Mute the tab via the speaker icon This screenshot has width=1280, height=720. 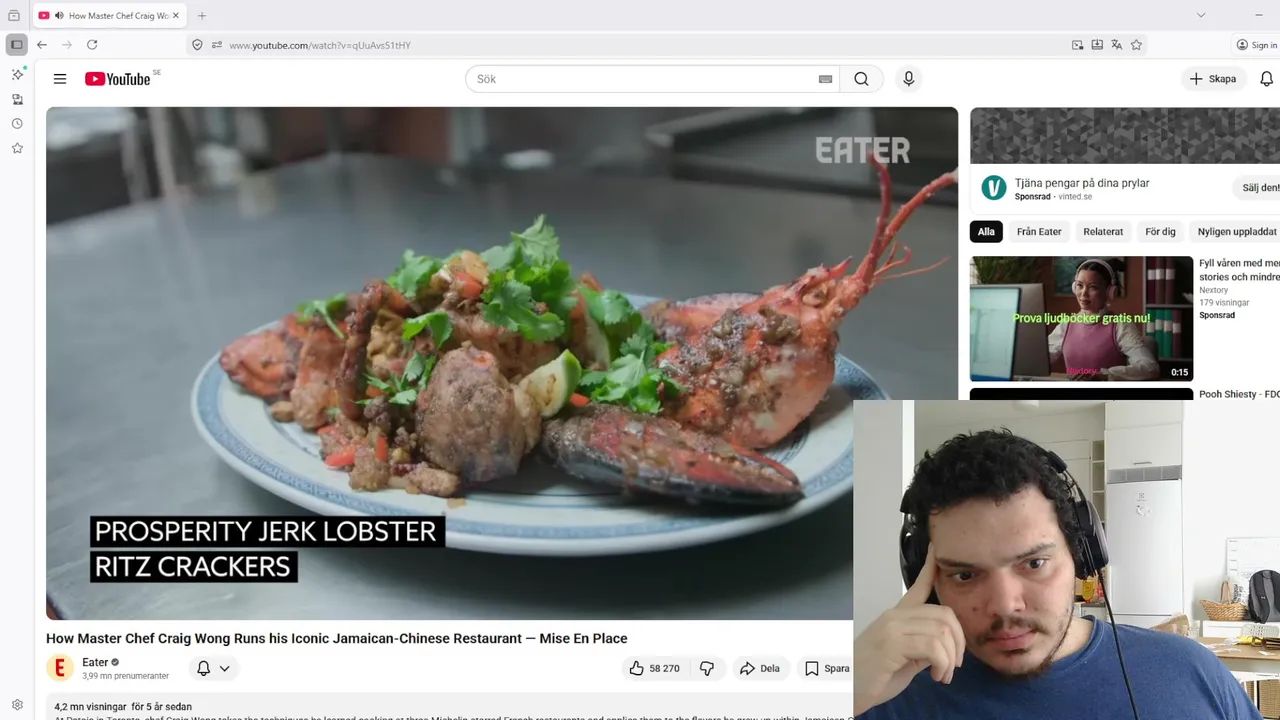(x=59, y=16)
